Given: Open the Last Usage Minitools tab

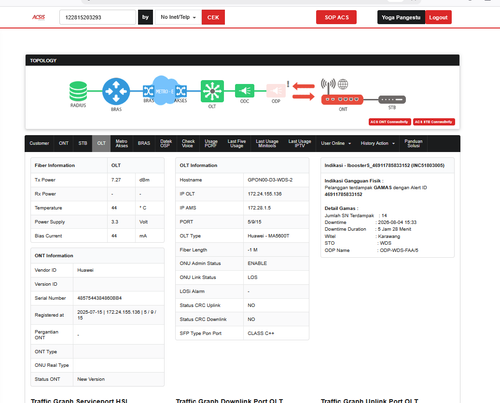Looking at the screenshot, I should click(267, 143).
